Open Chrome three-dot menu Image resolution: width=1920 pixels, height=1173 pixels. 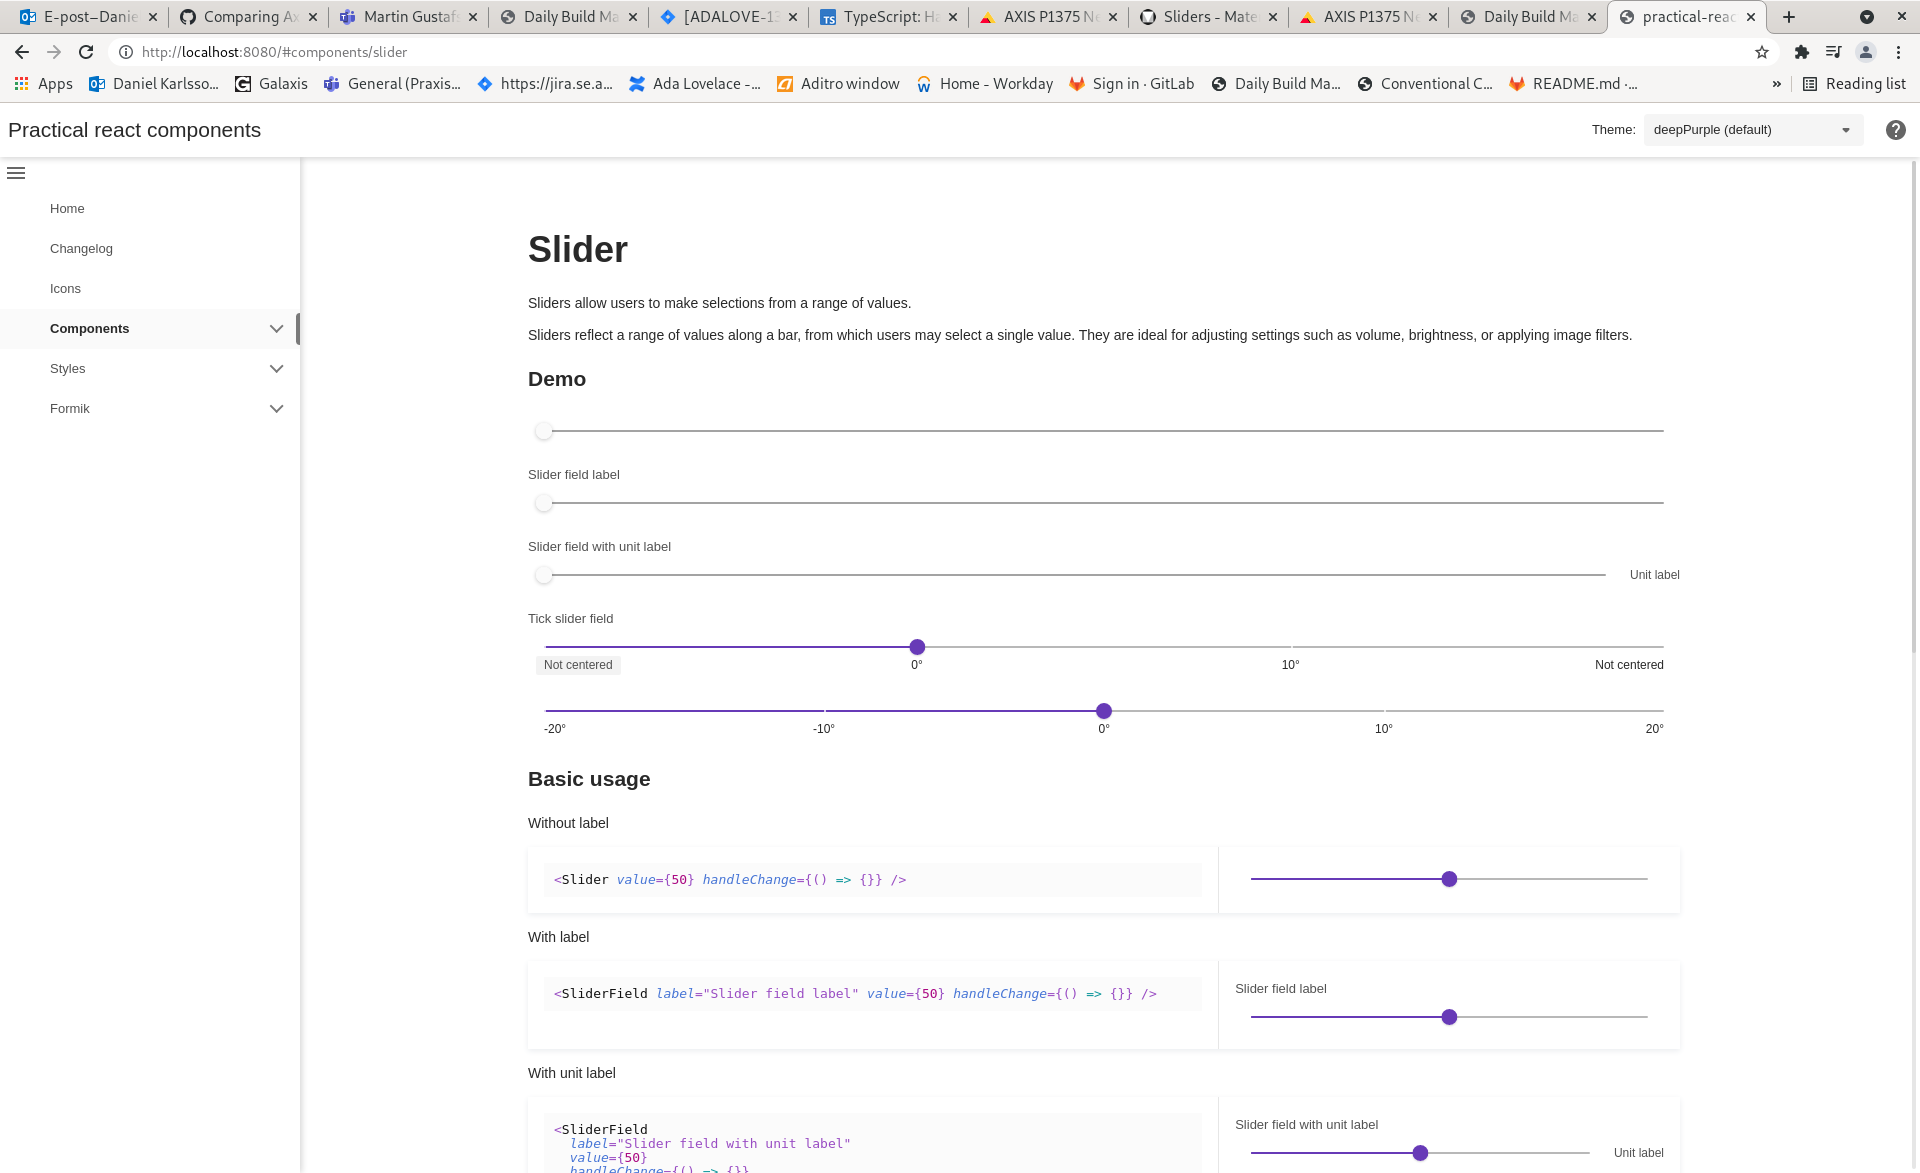coord(1898,52)
